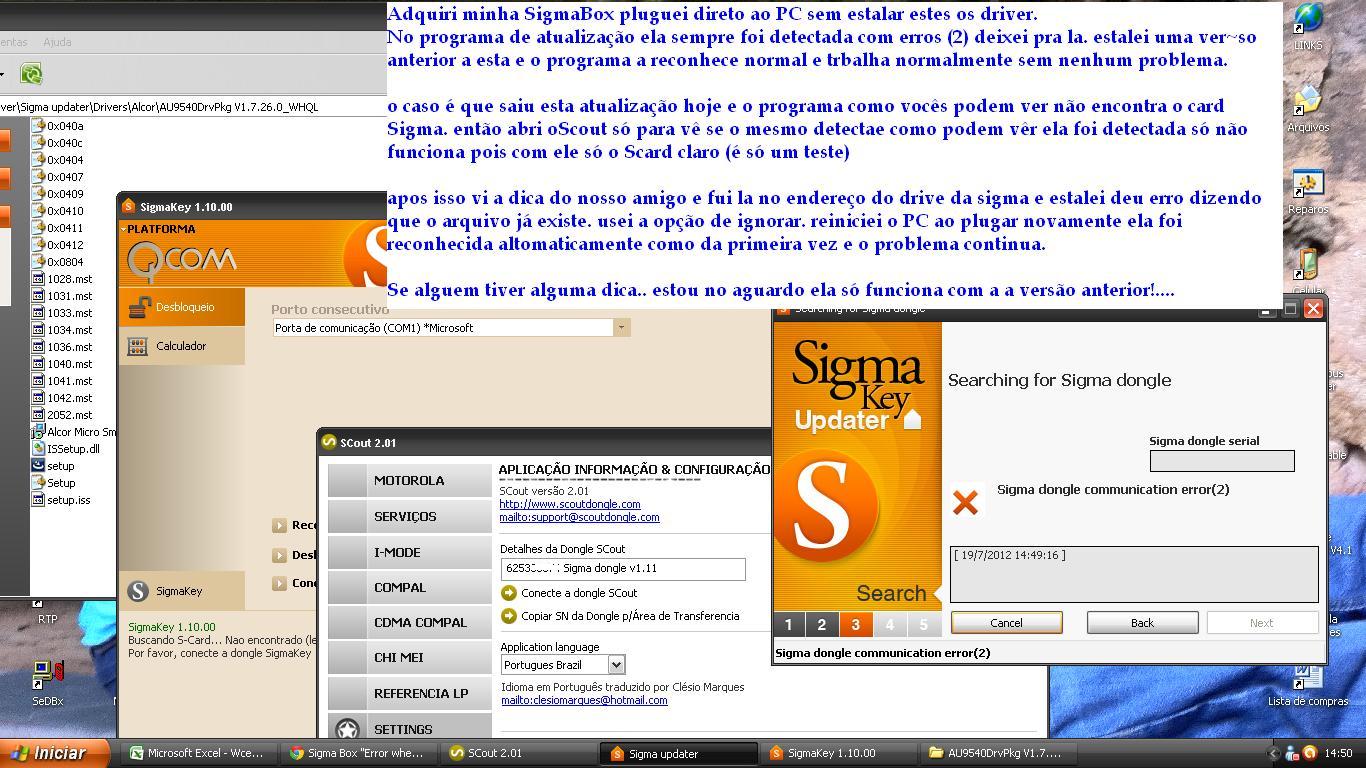
Task: Switch to Sigma Box Chrome taskbar window
Action: pyautogui.click(x=359, y=753)
